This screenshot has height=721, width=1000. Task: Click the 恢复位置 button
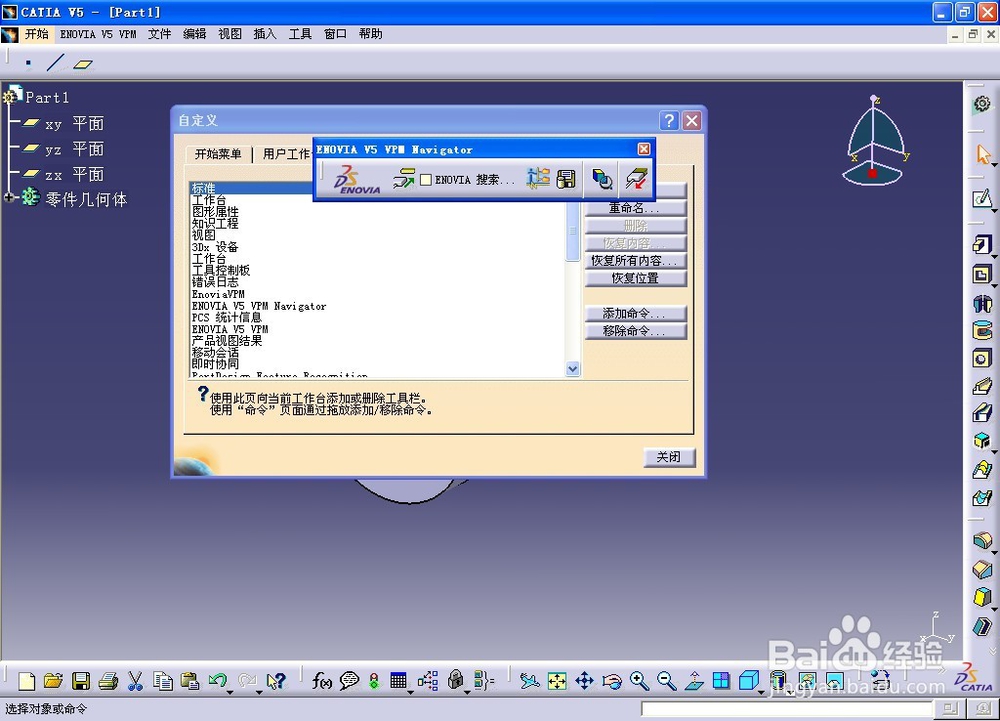point(635,278)
